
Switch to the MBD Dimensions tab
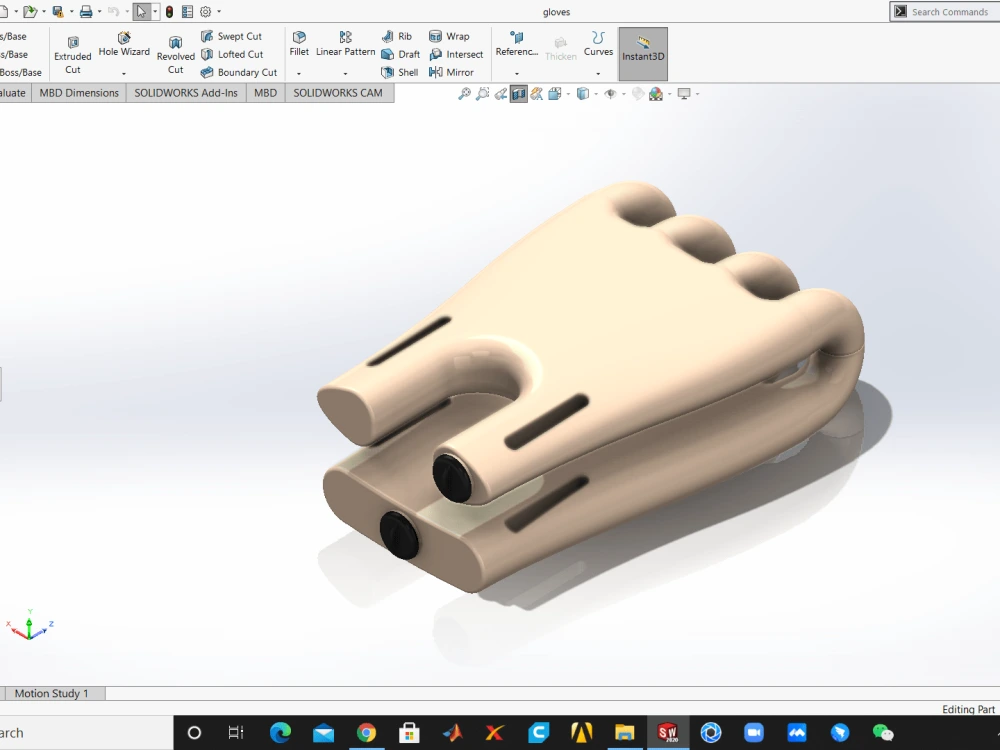tap(79, 93)
